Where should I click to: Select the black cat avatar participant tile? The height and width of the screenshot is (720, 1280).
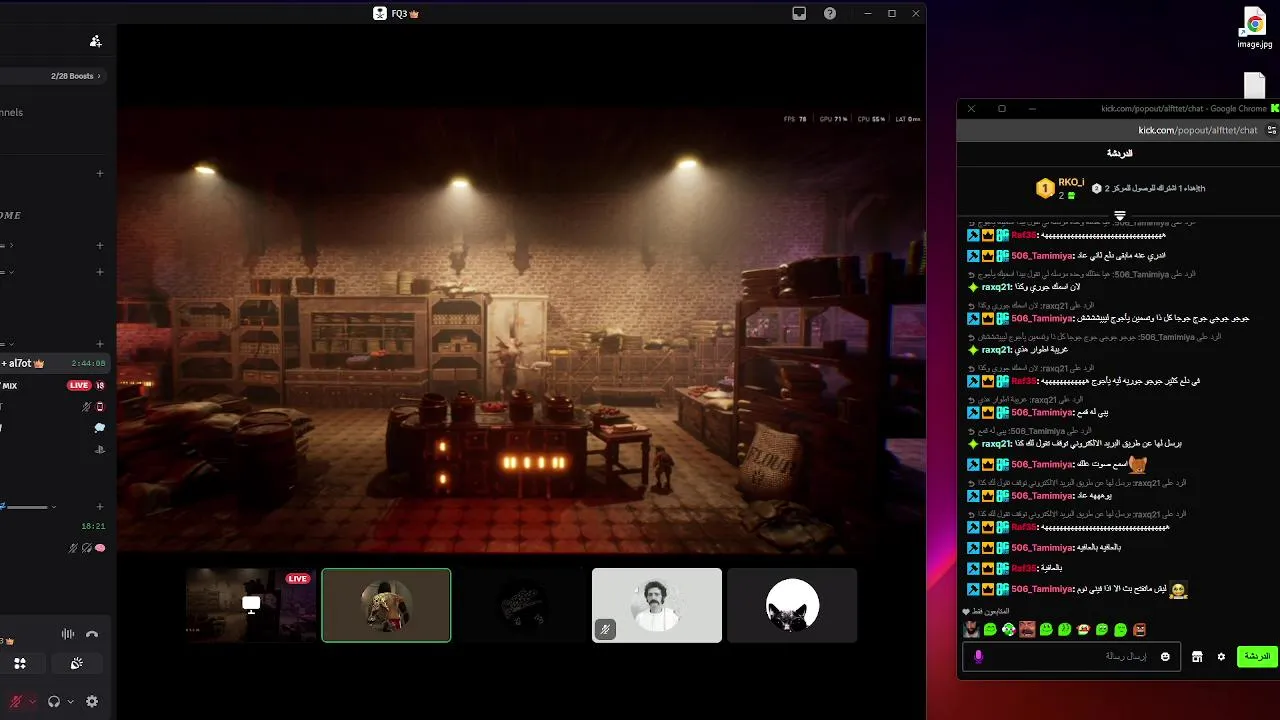792,605
